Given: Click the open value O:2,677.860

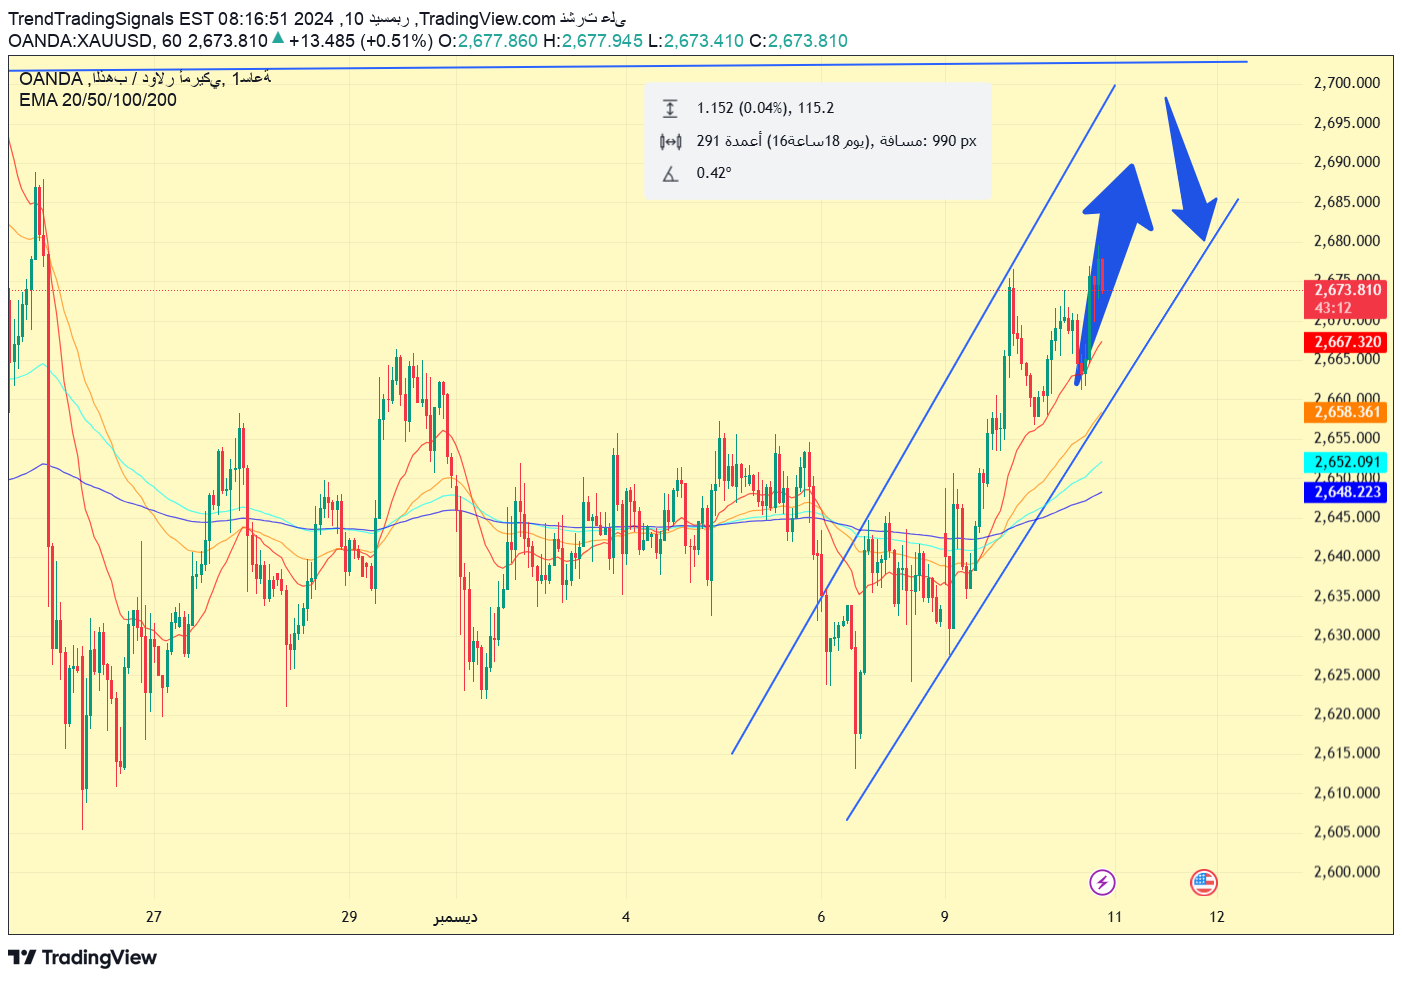Looking at the screenshot, I should 488,41.
